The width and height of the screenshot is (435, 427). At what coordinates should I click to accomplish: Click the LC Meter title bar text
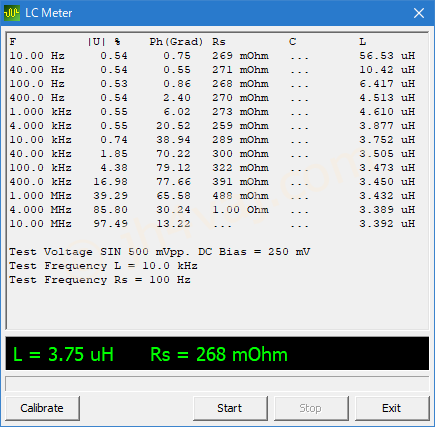(49, 13)
